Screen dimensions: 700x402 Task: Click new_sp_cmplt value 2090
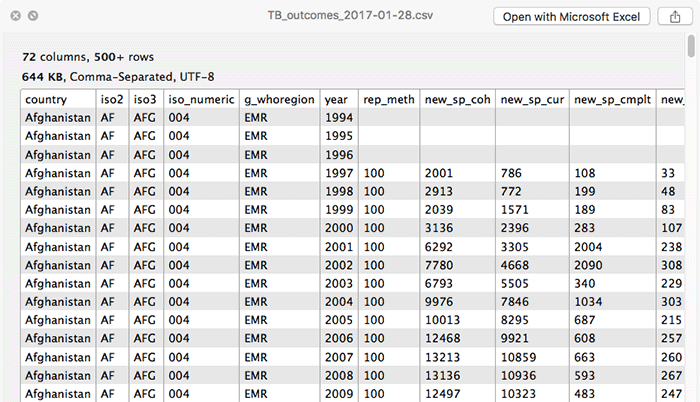588,265
